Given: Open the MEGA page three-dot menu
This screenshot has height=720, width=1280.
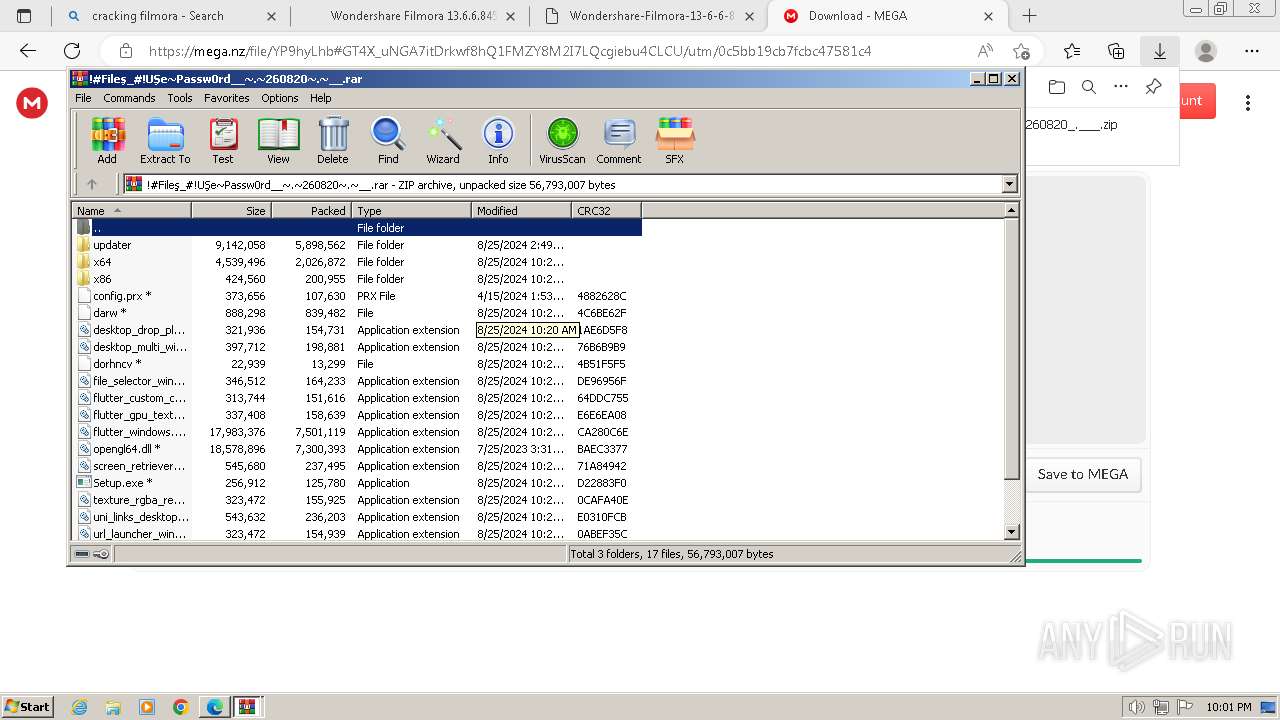Looking at the screenshot, I should 1248,102.
